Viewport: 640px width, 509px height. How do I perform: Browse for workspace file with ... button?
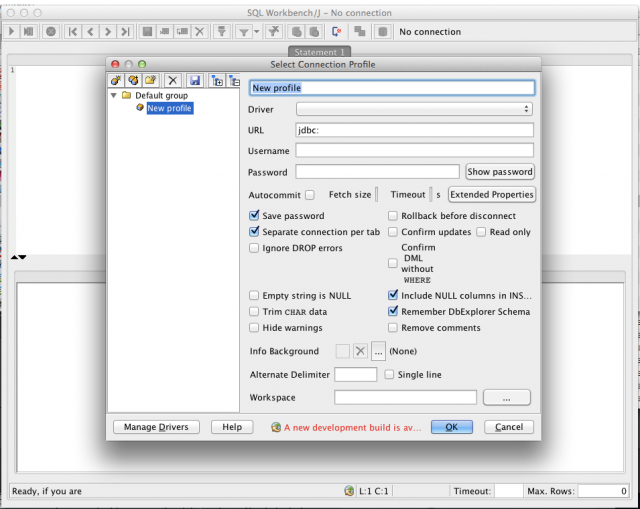tap(507, 397)
